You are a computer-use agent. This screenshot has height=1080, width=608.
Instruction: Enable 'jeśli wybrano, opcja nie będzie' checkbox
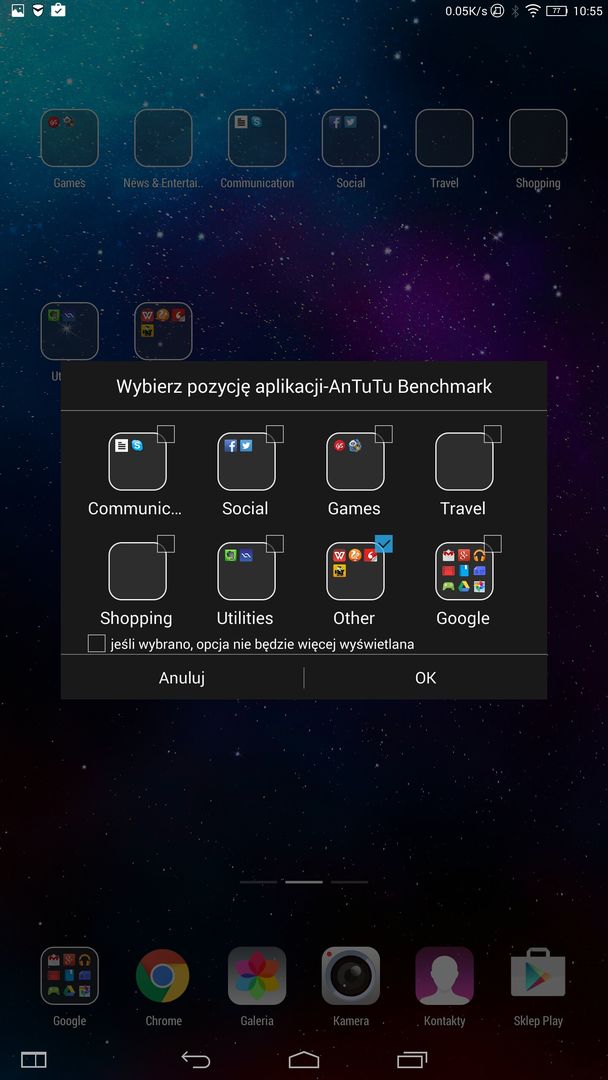coord(96,644)
